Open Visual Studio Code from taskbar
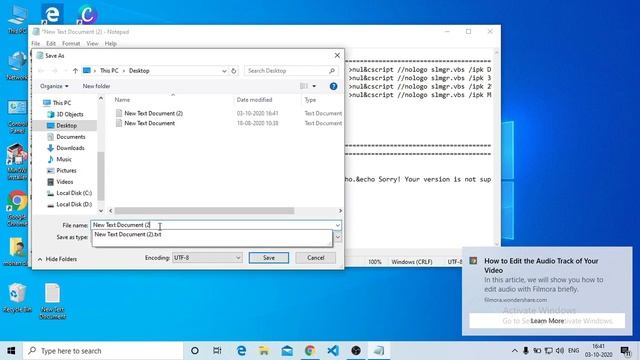The image size is (640, 360). [333, 351]
